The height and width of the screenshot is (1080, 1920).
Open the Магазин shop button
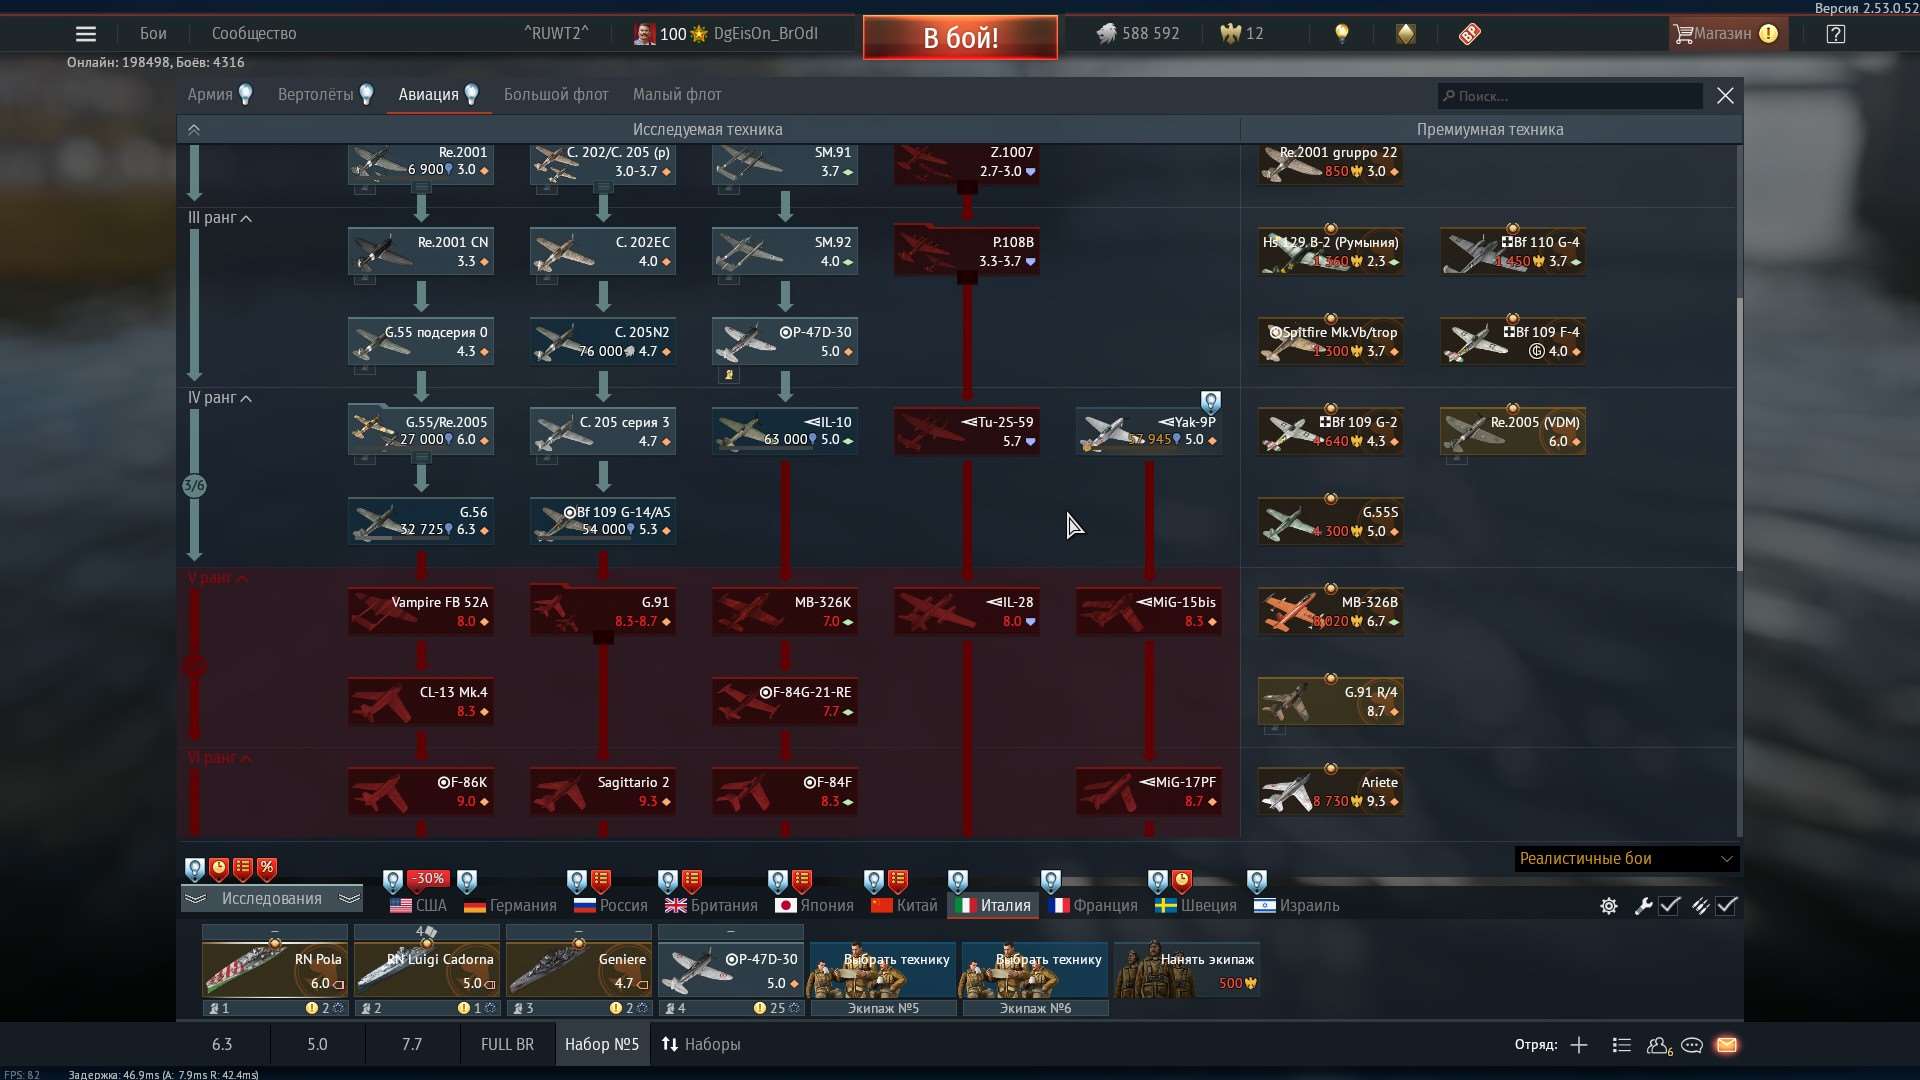point(1722,34)
